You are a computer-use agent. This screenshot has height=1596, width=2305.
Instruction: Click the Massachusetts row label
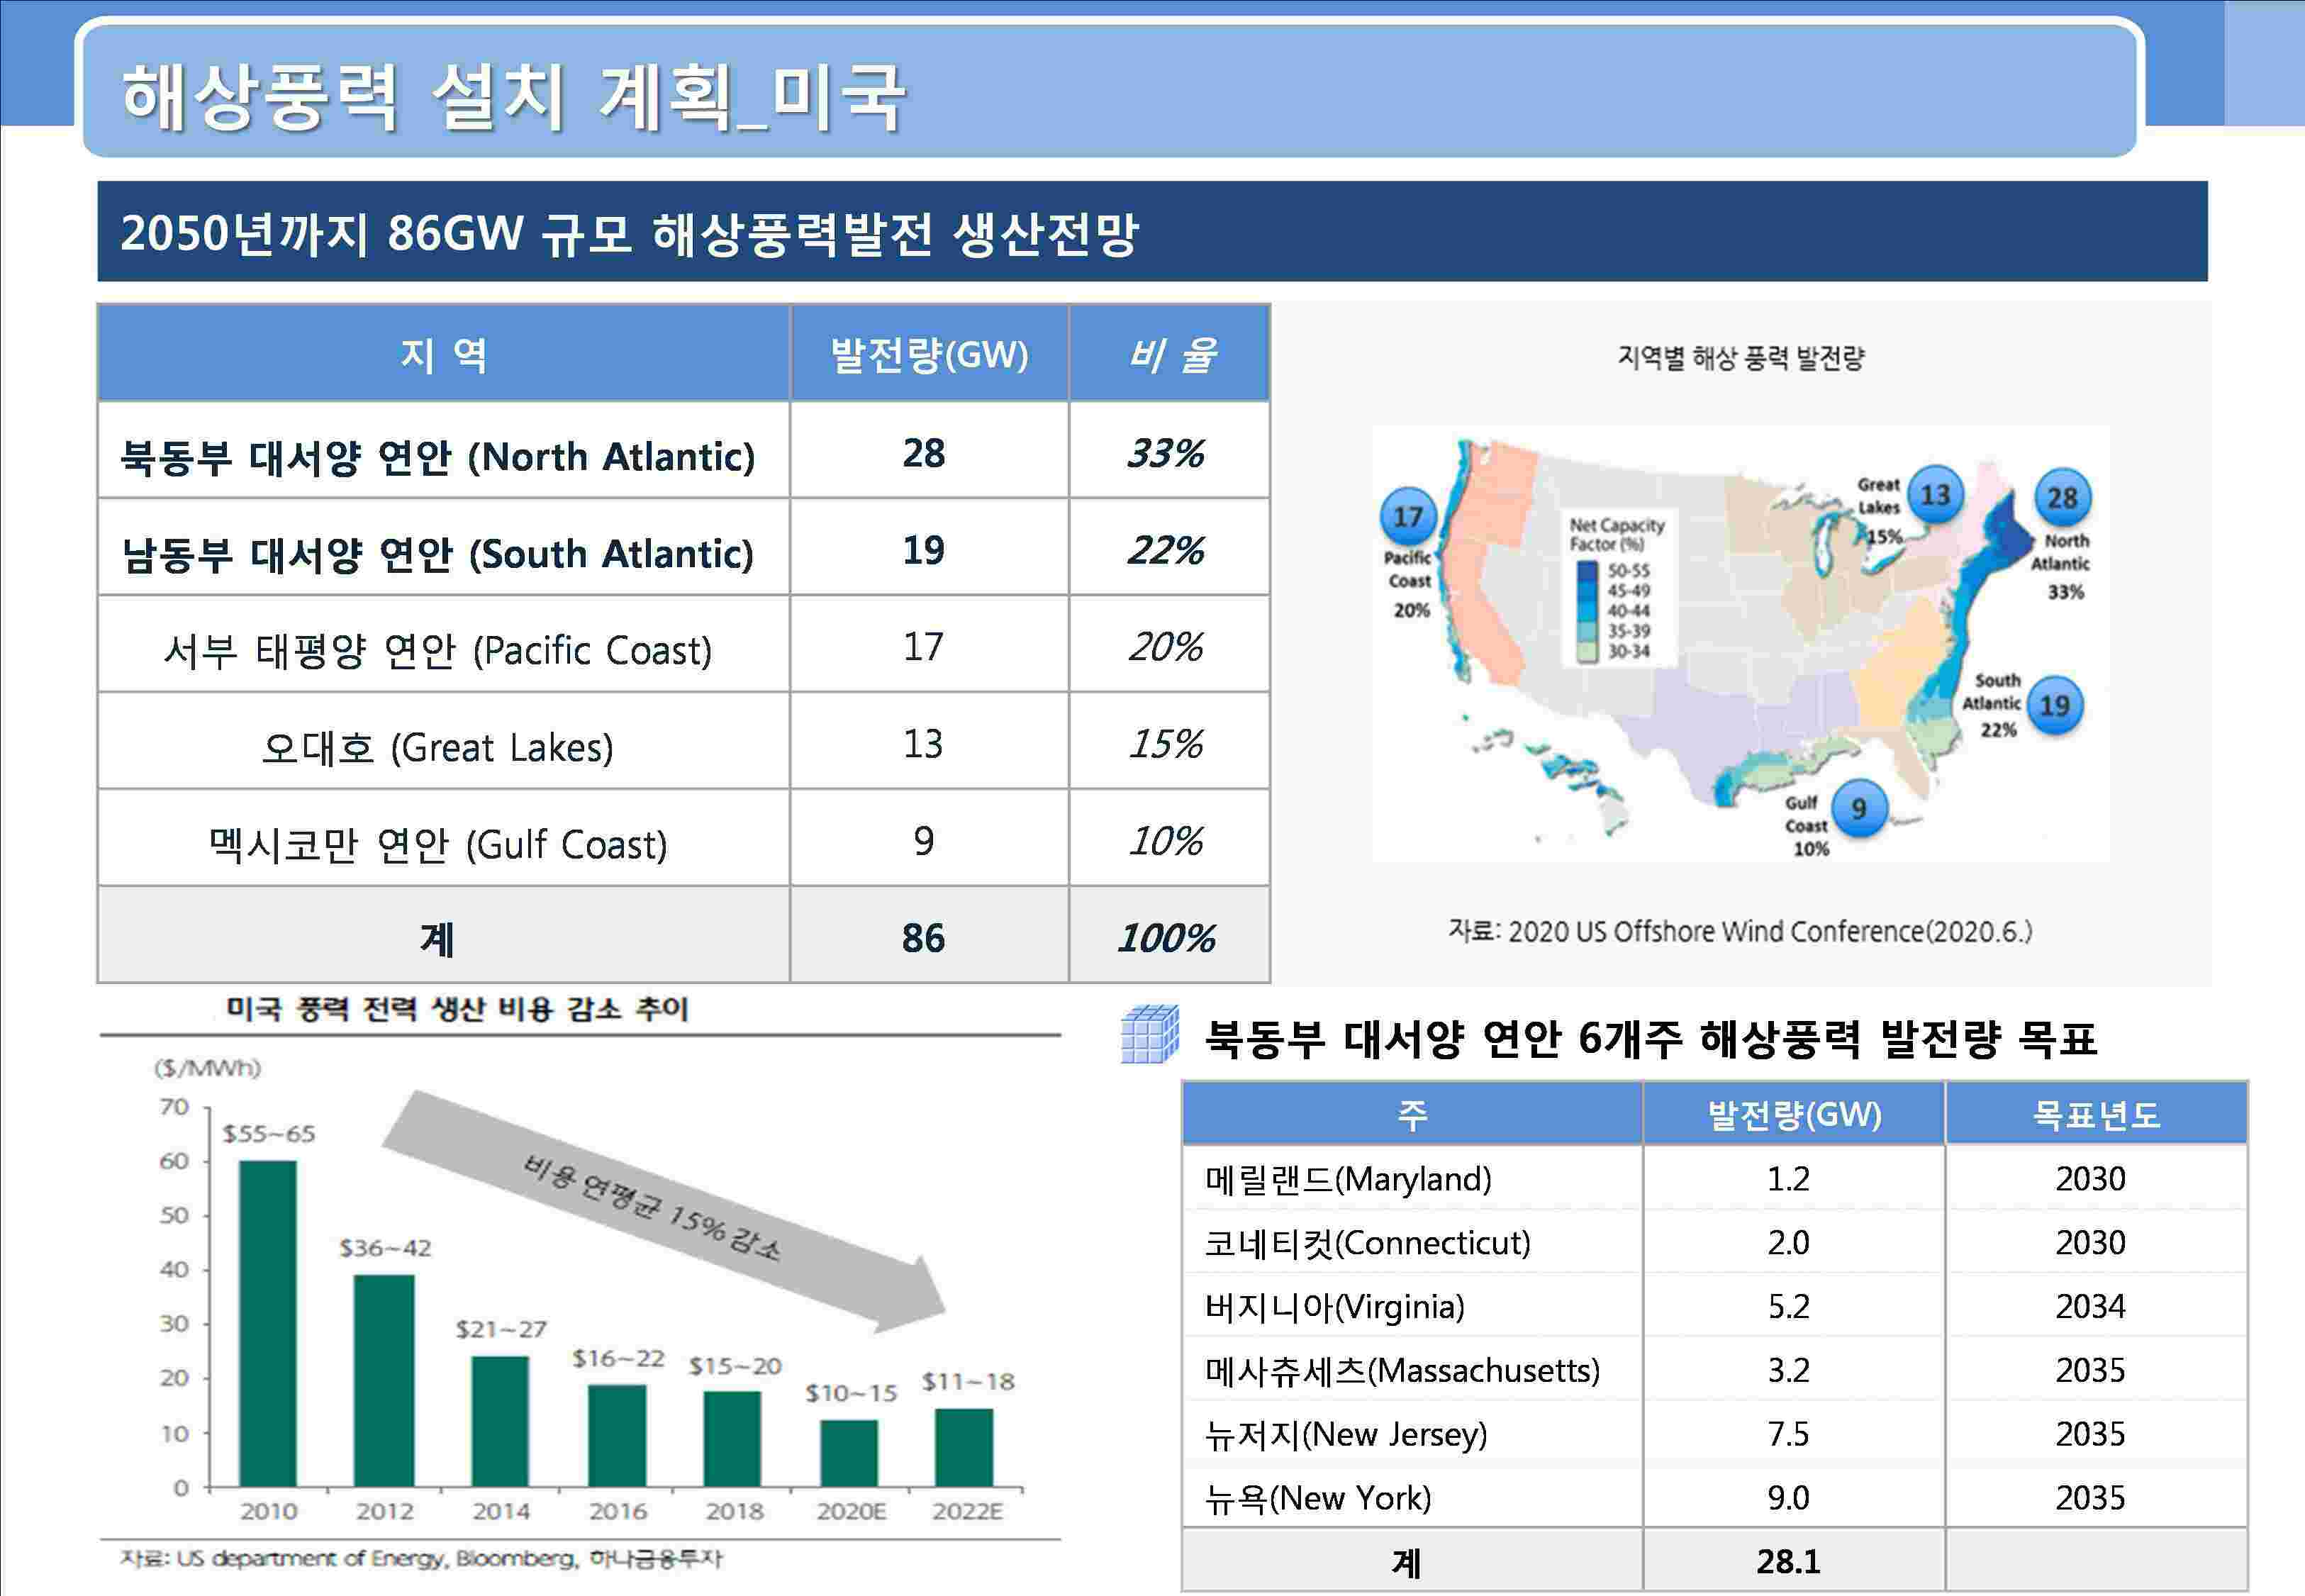(x=1402, y=1370)
